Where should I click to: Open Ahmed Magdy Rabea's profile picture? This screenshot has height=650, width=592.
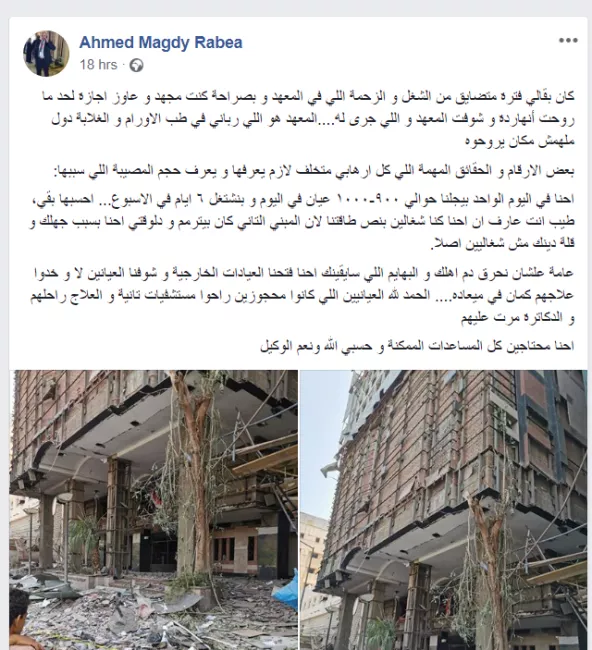point(46,53)
